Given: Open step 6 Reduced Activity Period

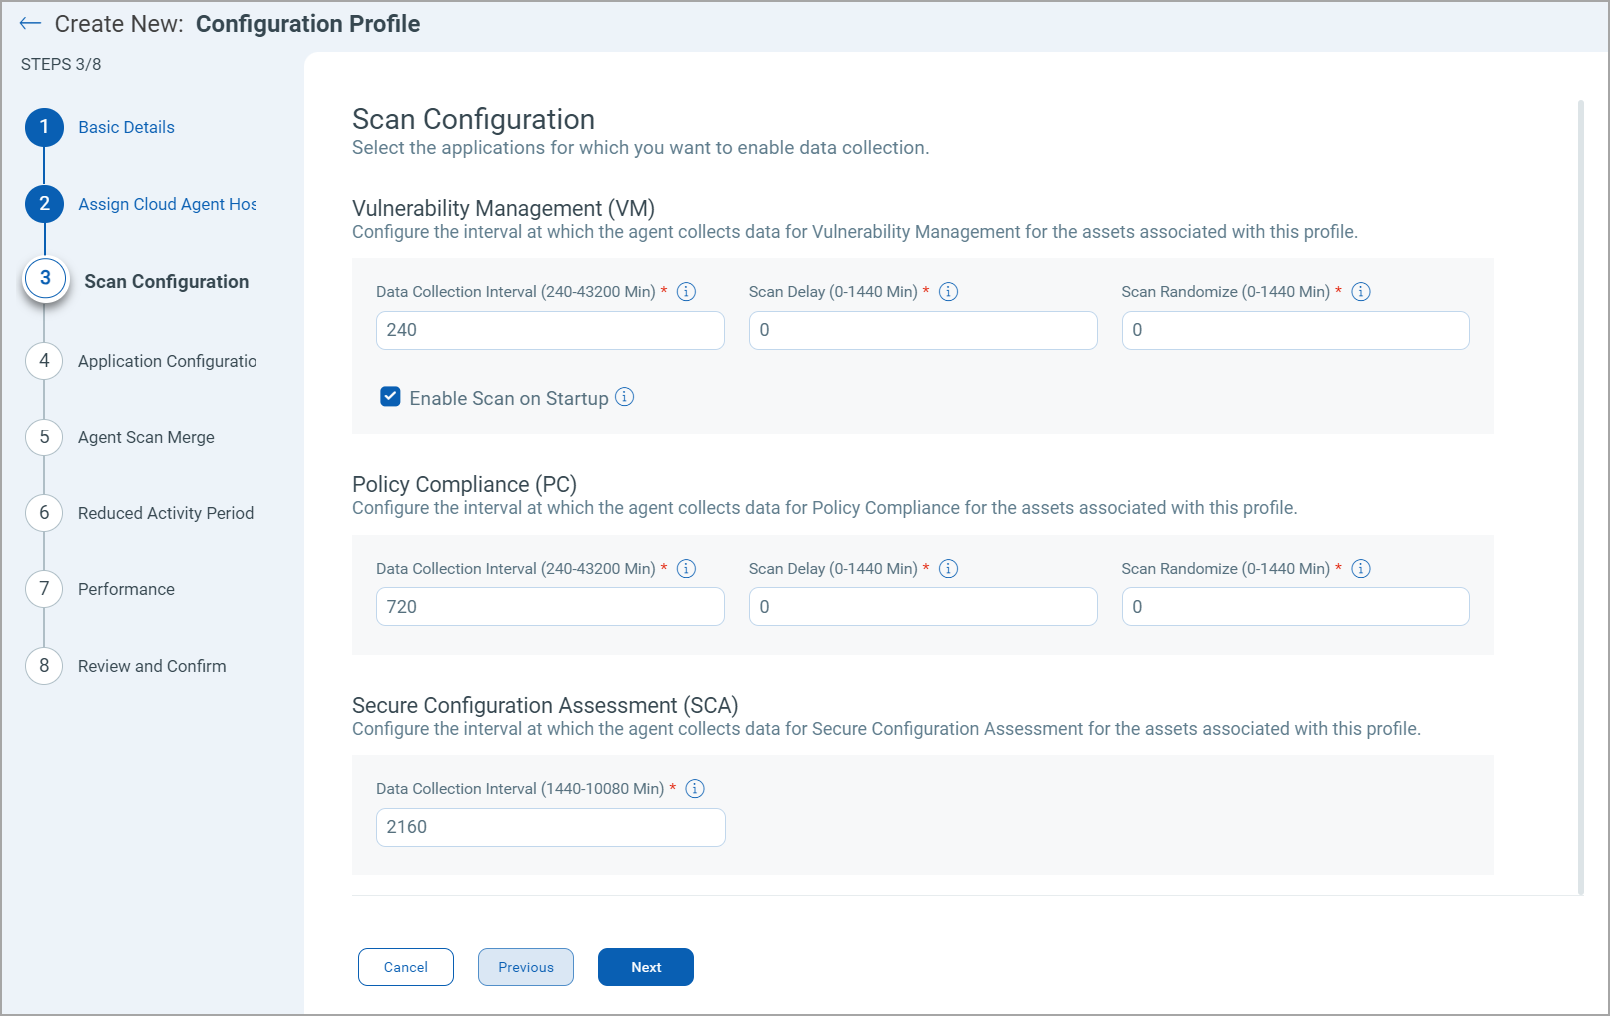Looking at the screenshot, I should pyautogui.click(x=165, y=513).
